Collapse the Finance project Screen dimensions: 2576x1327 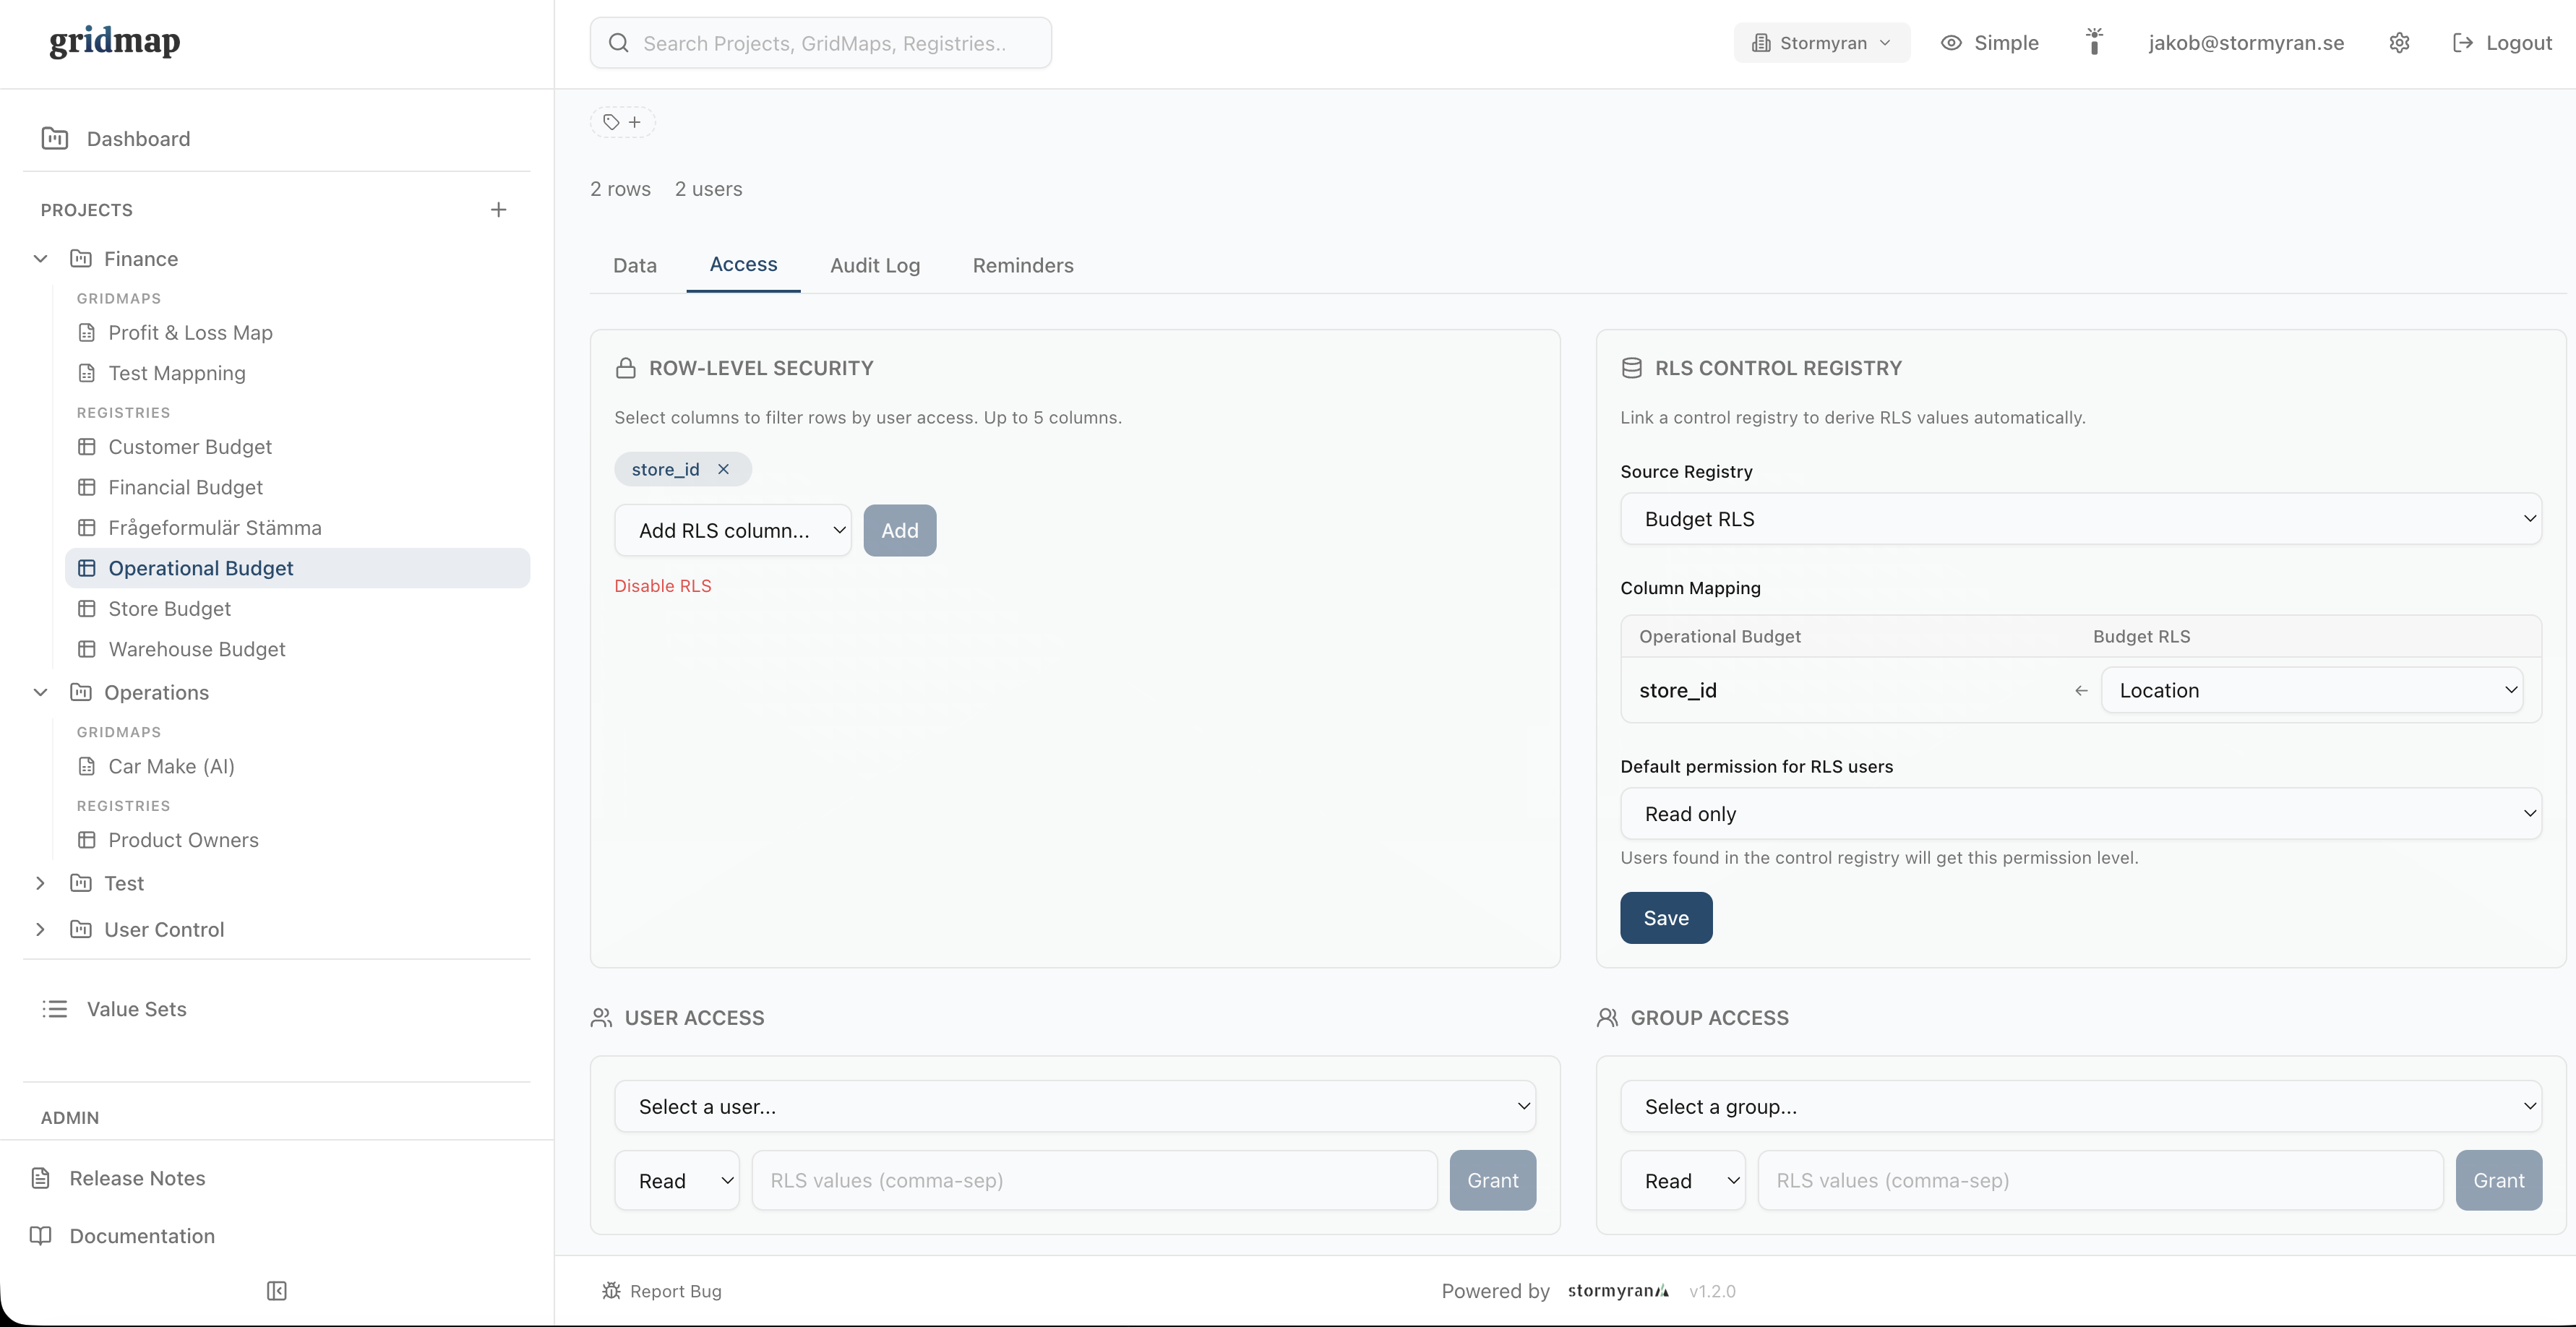[40, 259]
